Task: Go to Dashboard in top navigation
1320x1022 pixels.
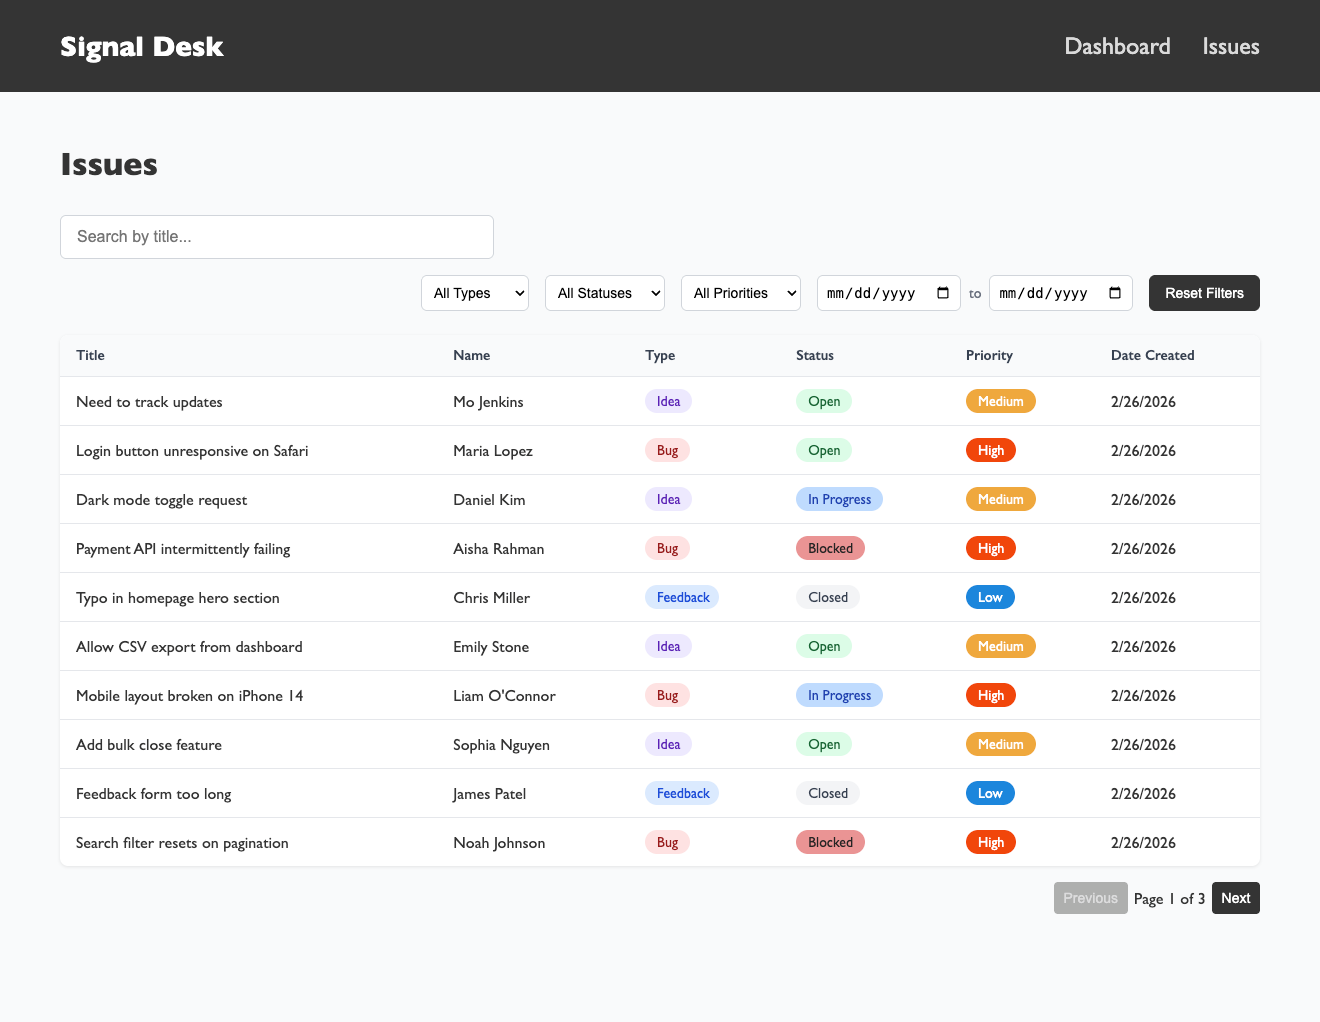Action: [1117, 46]
